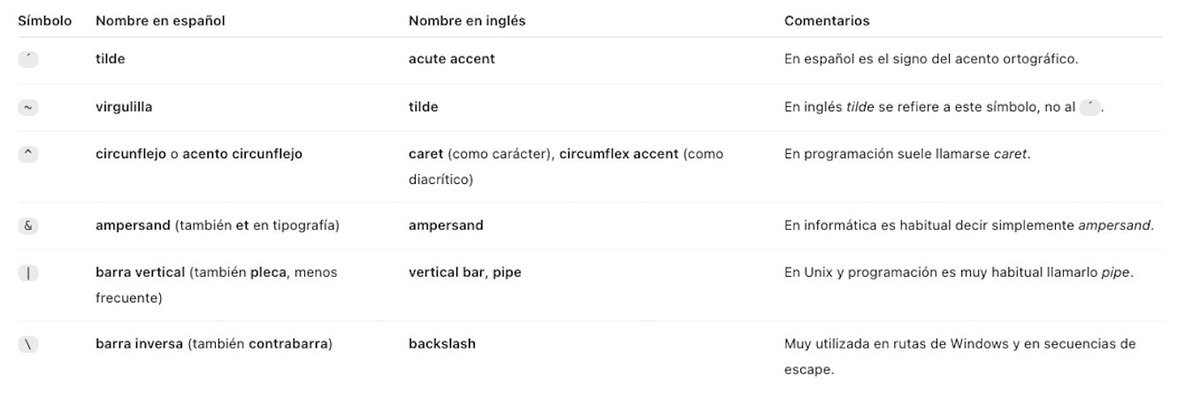This screenshot has width=1200, height=398.
Task: Click the bold word virgulilla
Action: pyautogui.click(x=124, y=106)
